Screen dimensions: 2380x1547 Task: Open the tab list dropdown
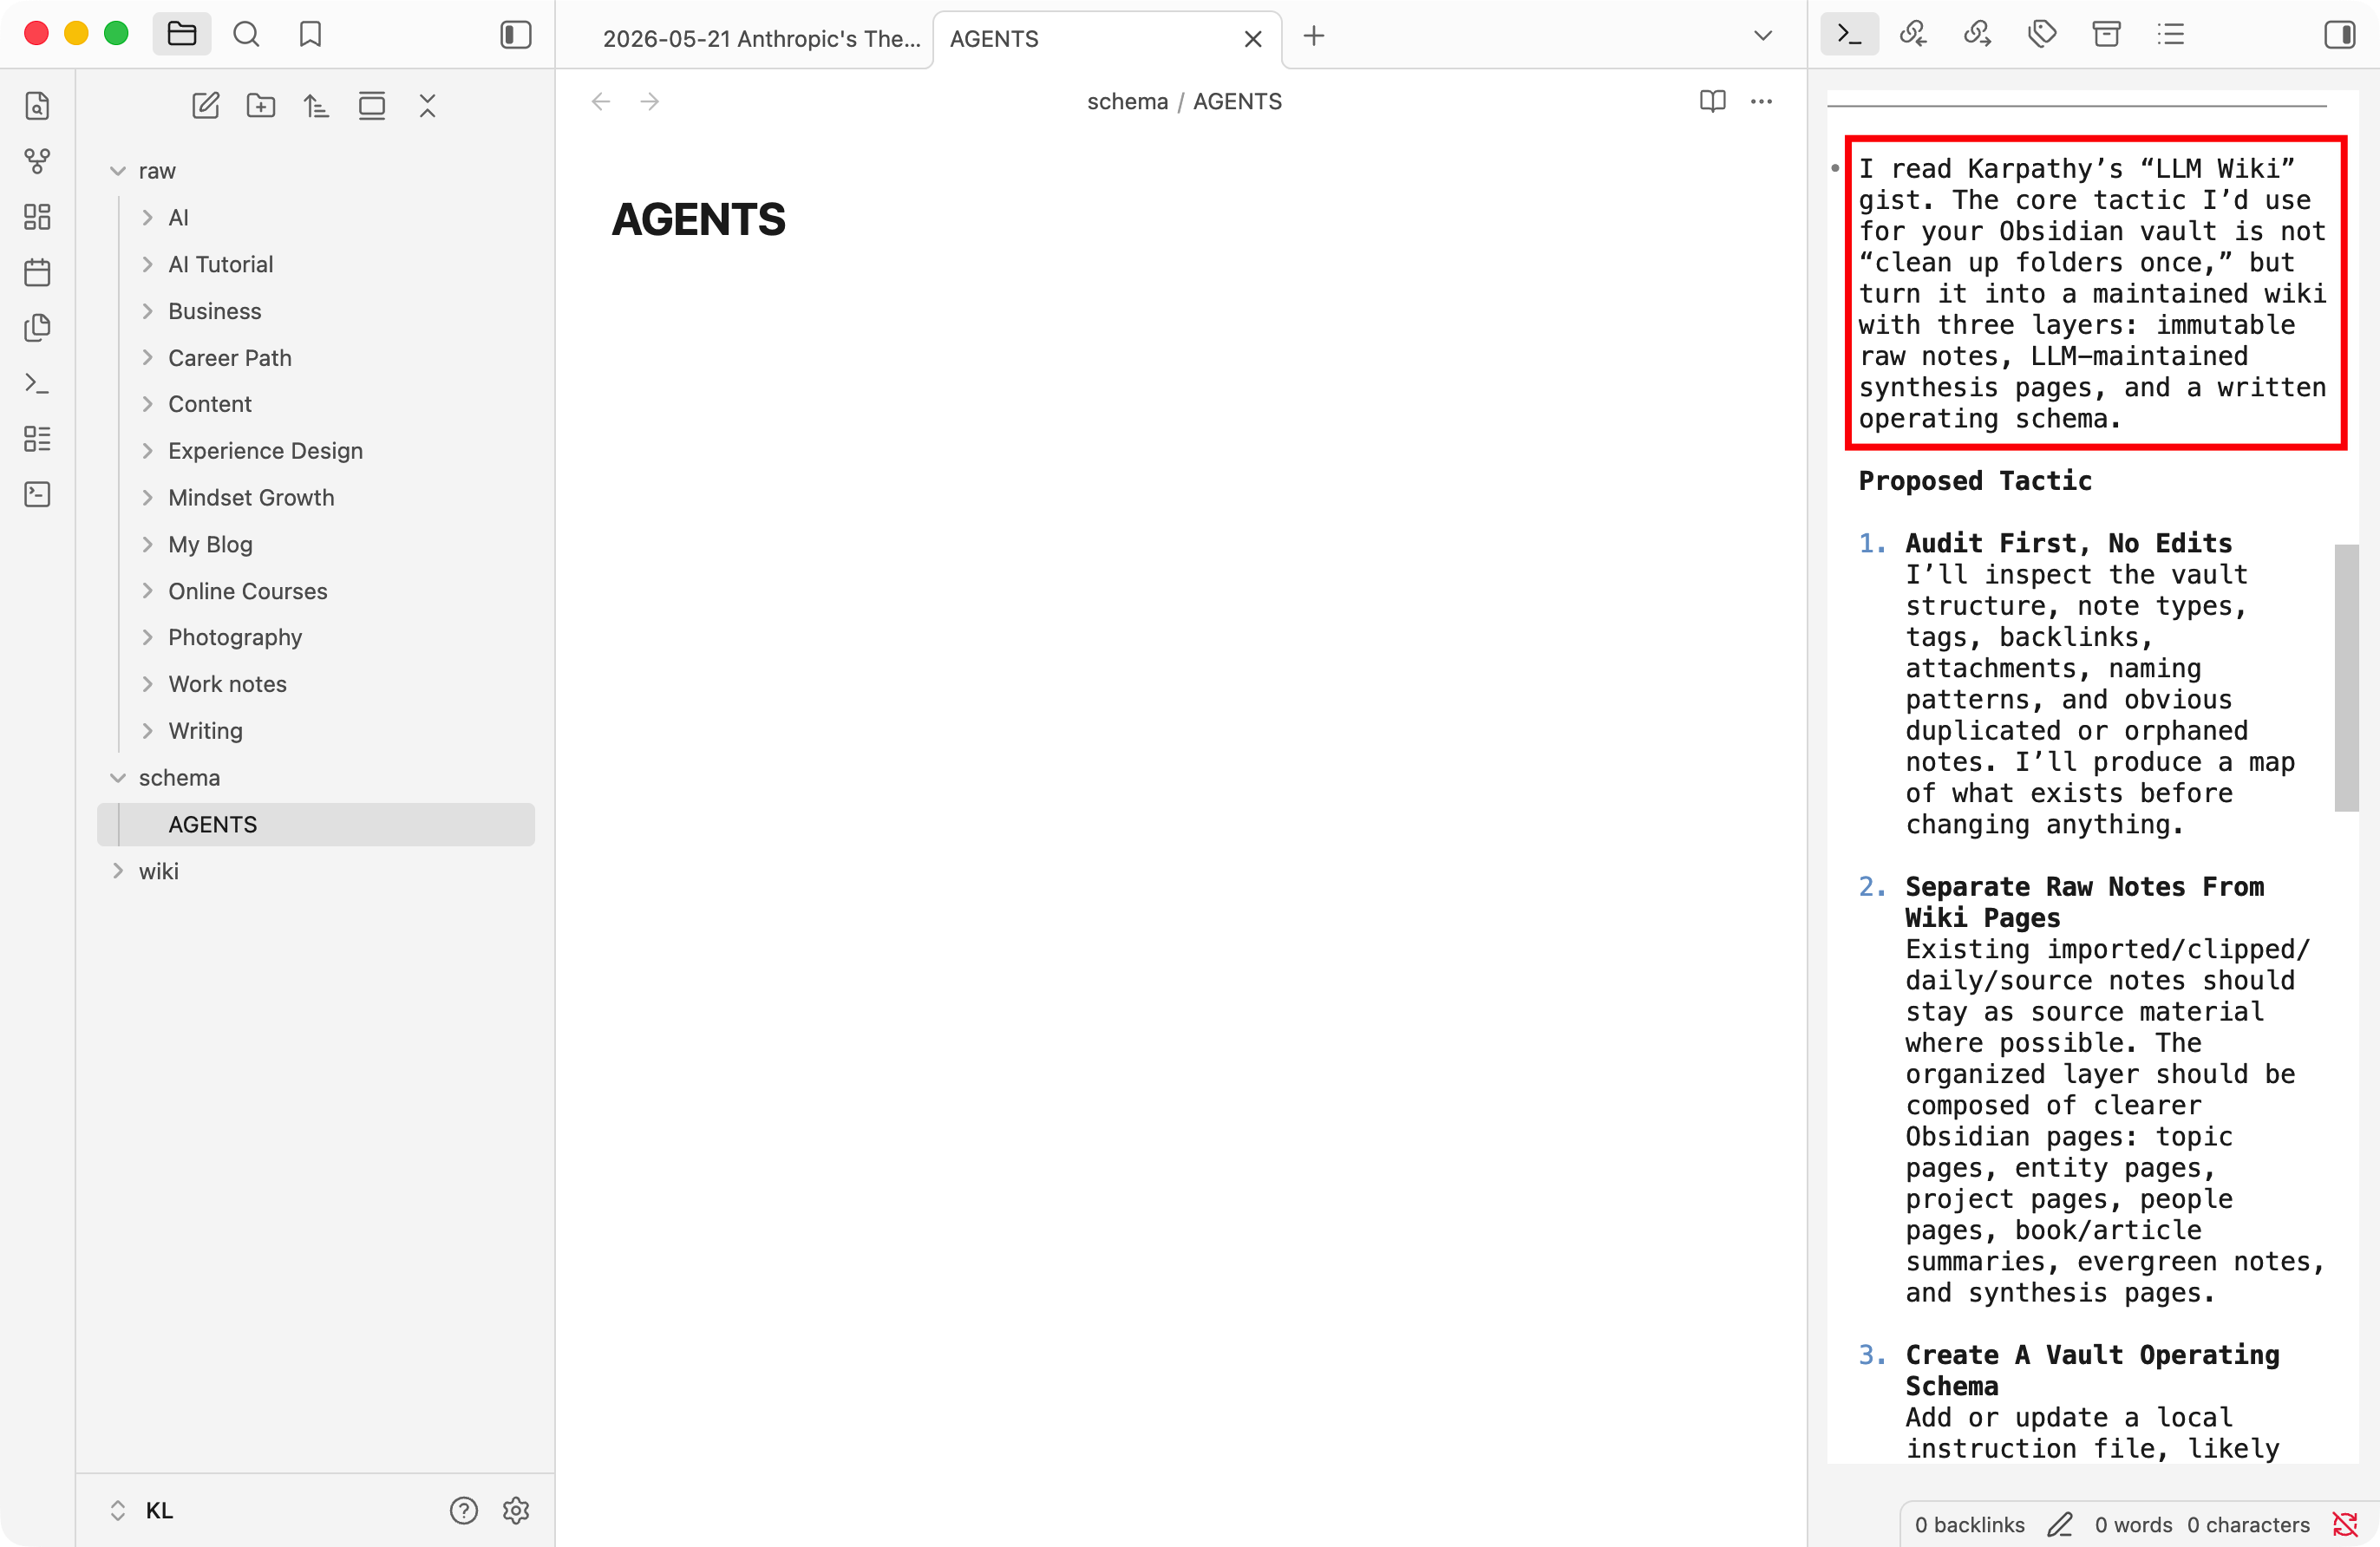1762,36
